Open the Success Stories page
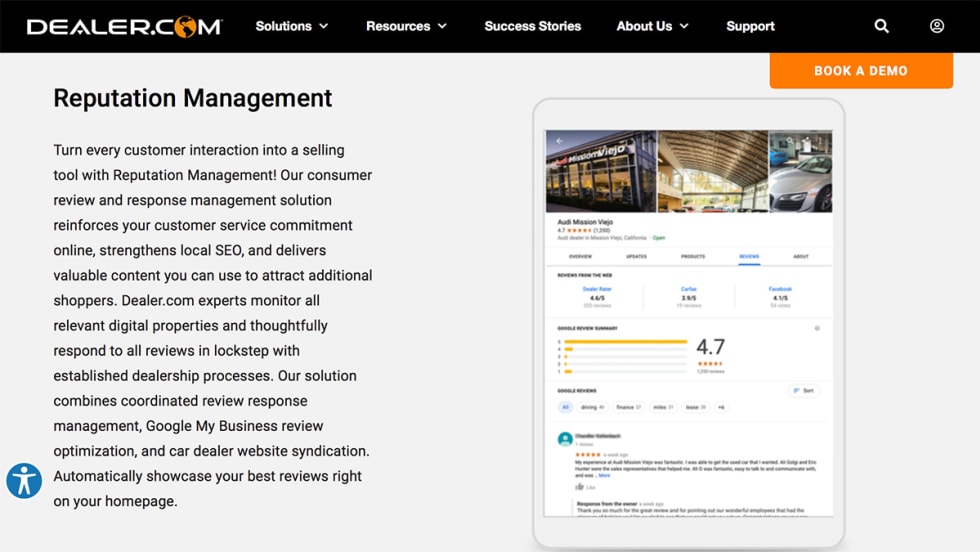This screenshot has width=980, height=552. point(532,26)
